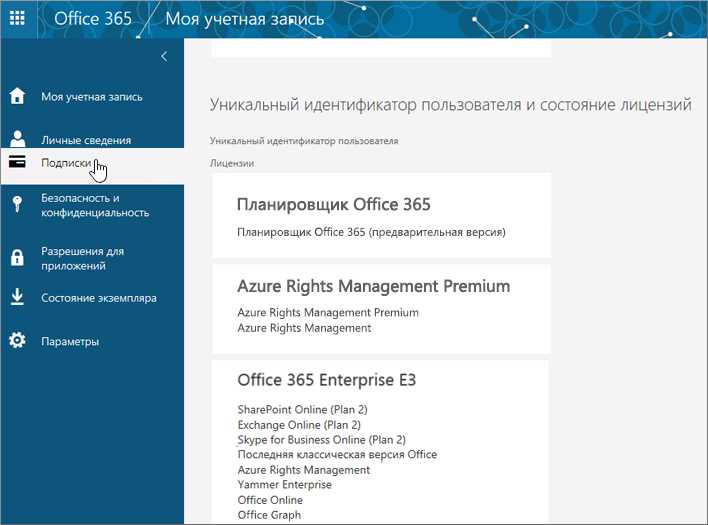Open Безопасность и конфиденциальность section
Image resolution: width=708 pixels, height=525 pixels.
[x=95, y=205]
